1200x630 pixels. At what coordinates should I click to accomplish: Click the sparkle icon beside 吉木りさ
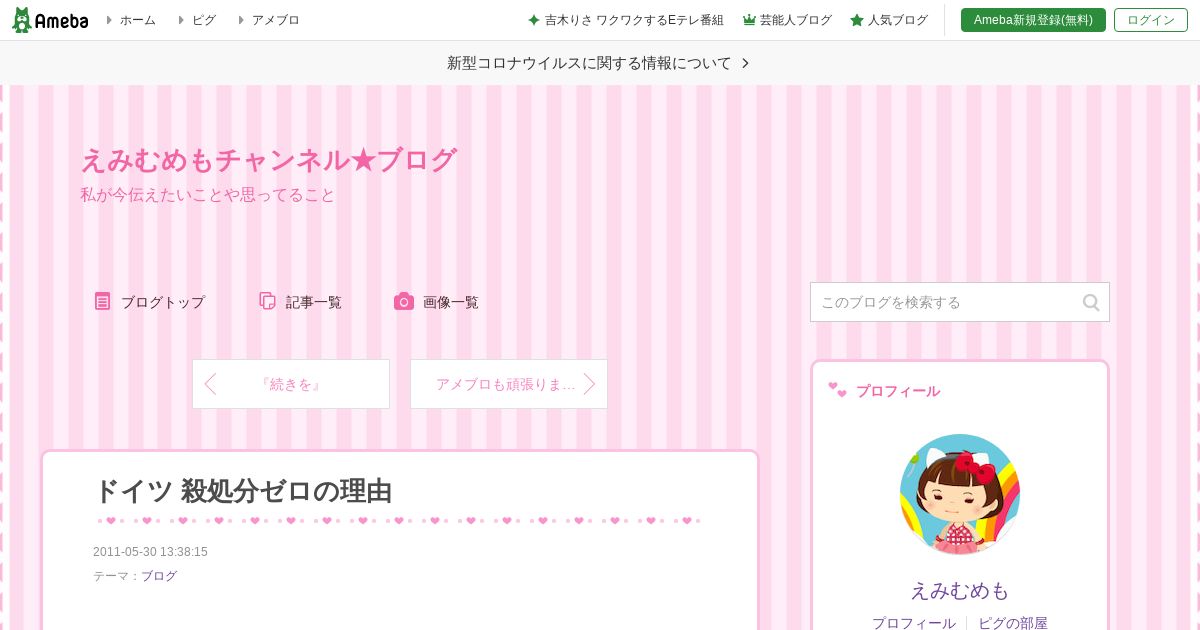[x=534, y=20]
